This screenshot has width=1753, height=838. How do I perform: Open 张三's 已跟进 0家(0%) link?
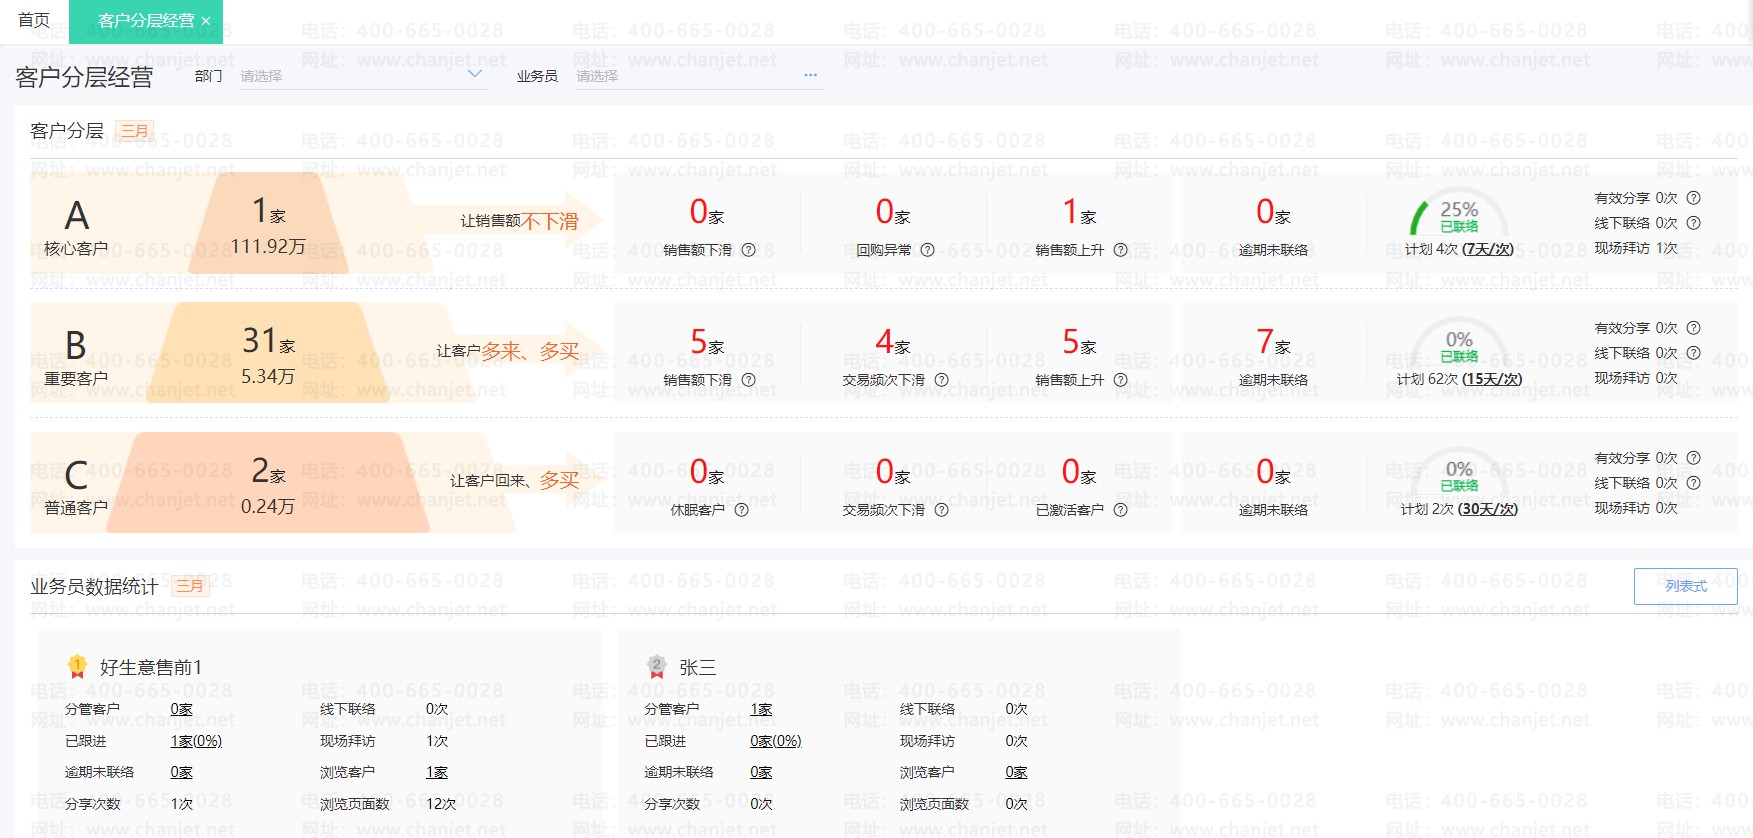coord(776,741)
